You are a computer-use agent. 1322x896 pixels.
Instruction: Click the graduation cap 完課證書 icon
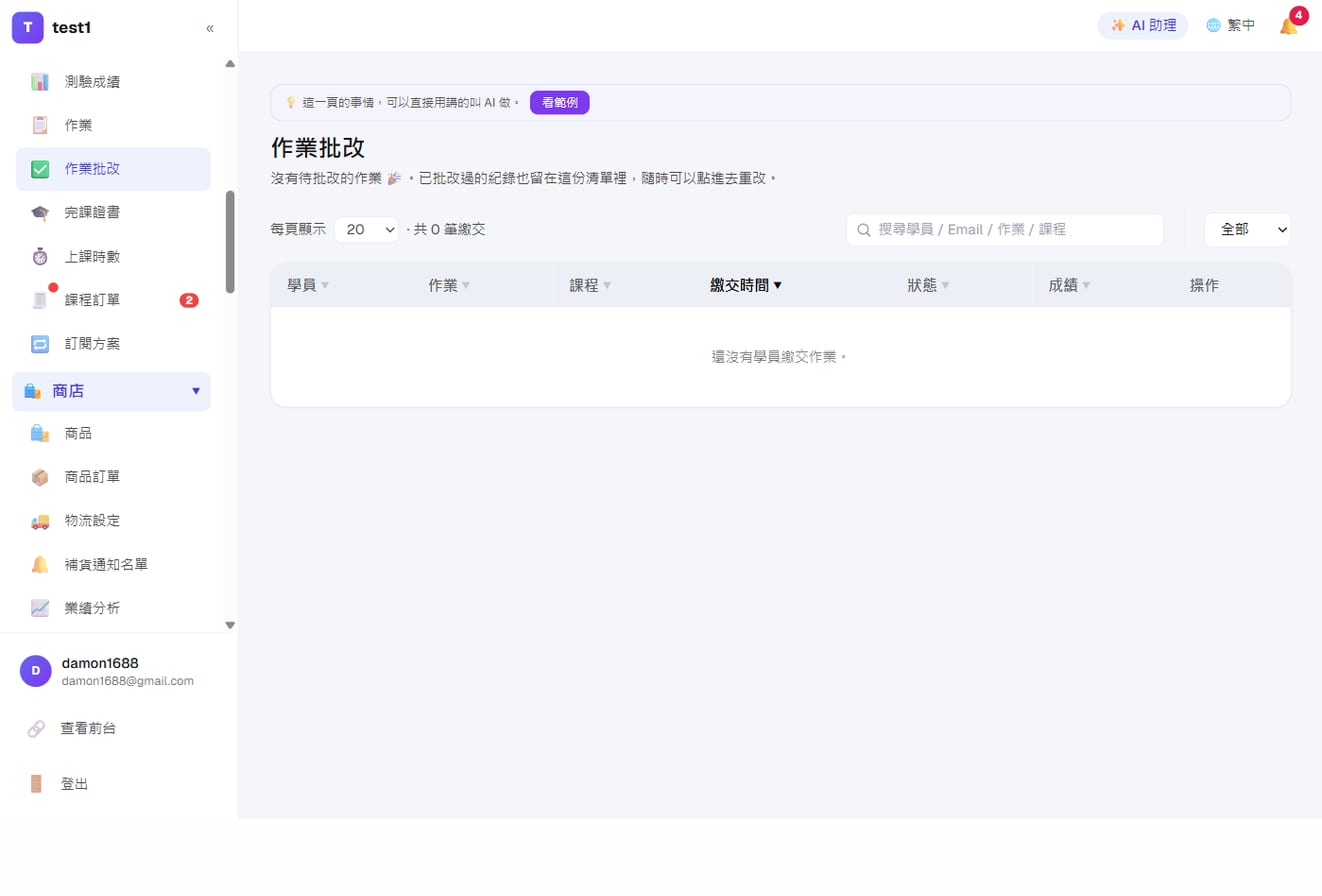coord(40,213)
